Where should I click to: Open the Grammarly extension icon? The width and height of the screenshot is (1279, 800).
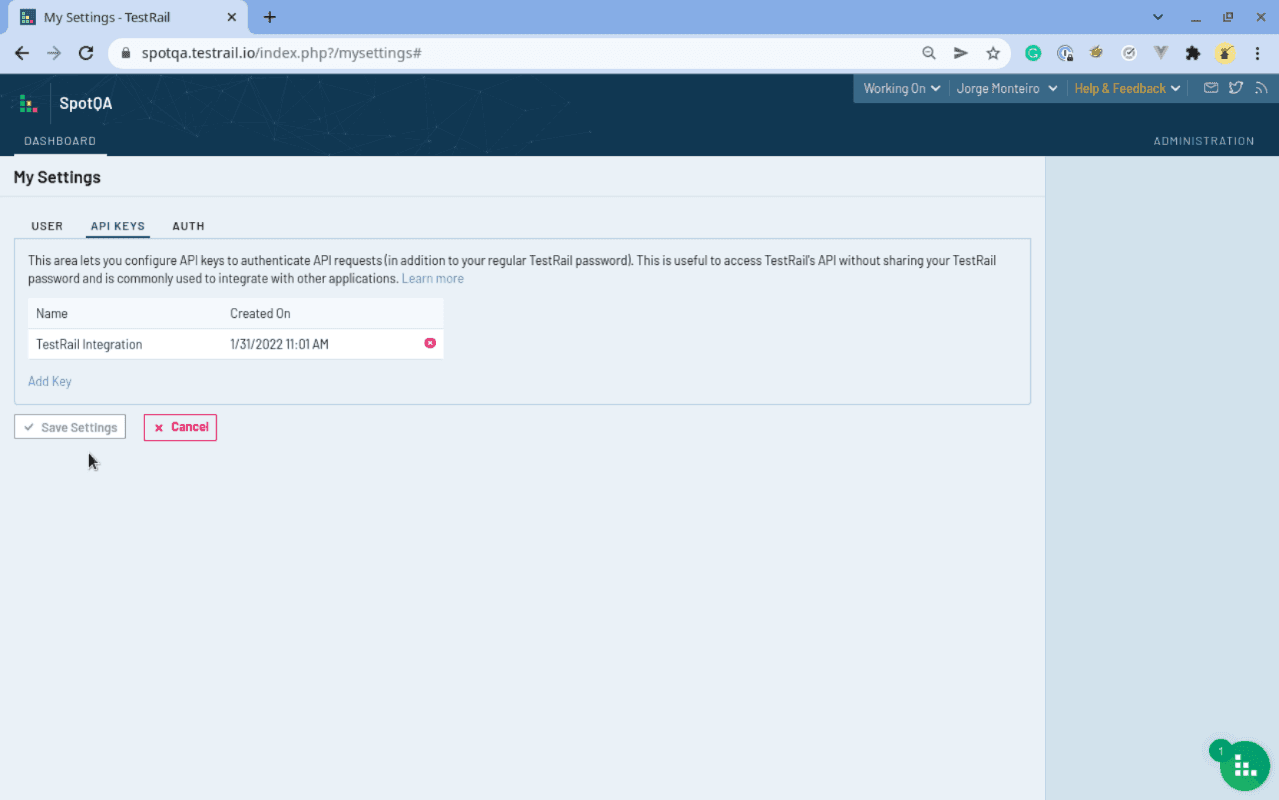(x=1033, y=53)
